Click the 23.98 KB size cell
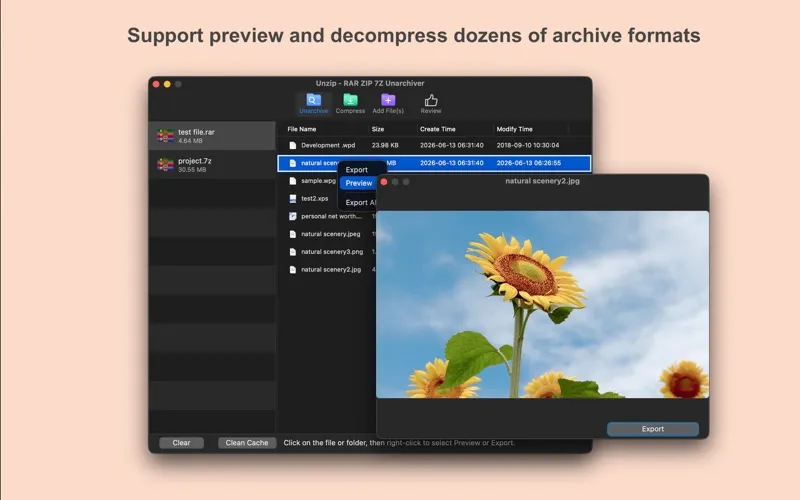Image resolution: width=800 pixels, height=500 pixels. click(x=385, y=145)
